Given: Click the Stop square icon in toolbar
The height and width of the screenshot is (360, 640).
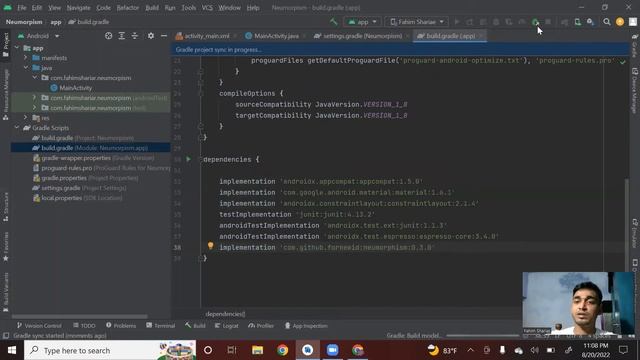Looking at the screenshot, I should pos(548,22).
